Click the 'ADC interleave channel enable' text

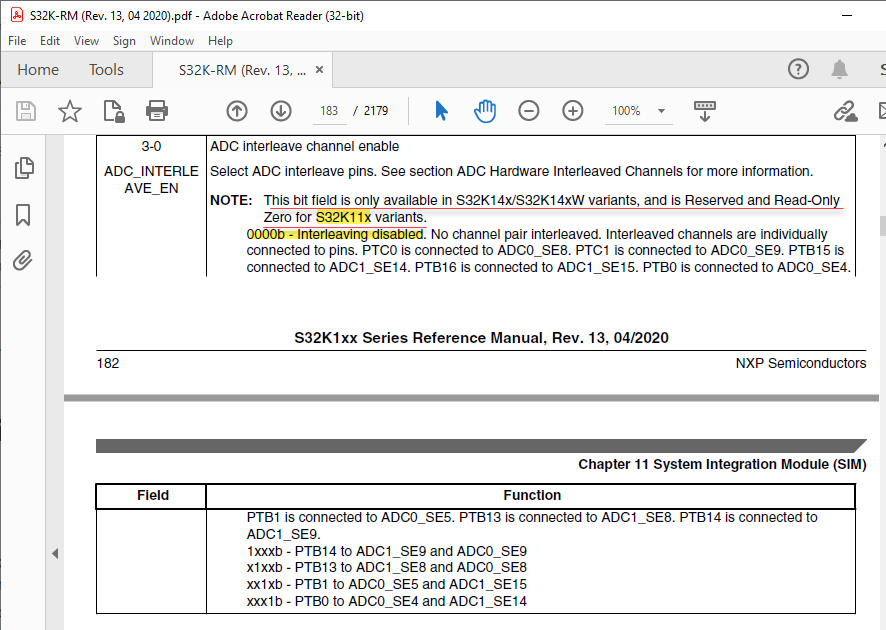coord(305,146)
